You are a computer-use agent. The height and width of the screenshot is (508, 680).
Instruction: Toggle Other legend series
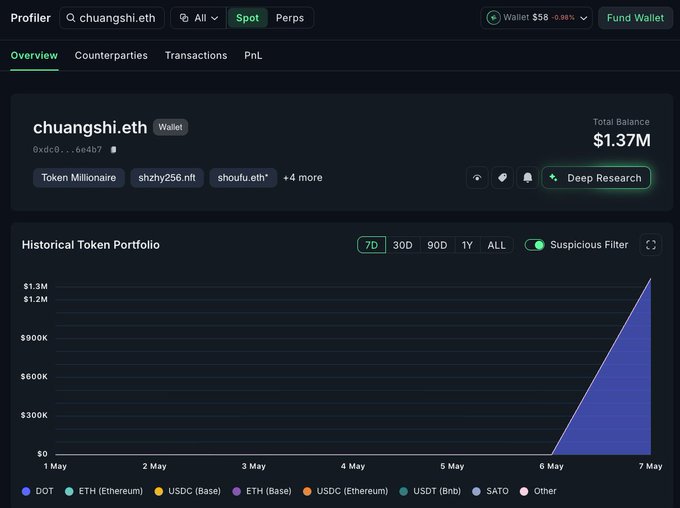[x=538, y=491]
